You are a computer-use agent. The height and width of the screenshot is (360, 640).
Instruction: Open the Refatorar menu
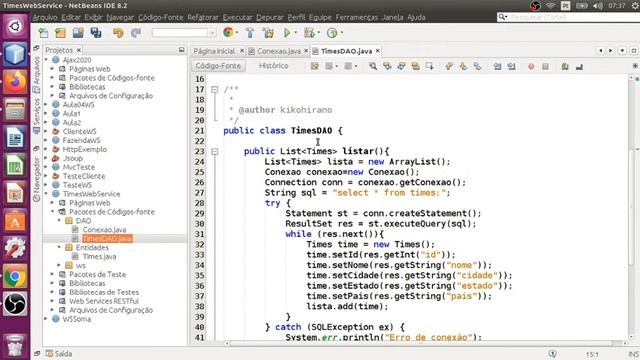[x=203, y=17]
